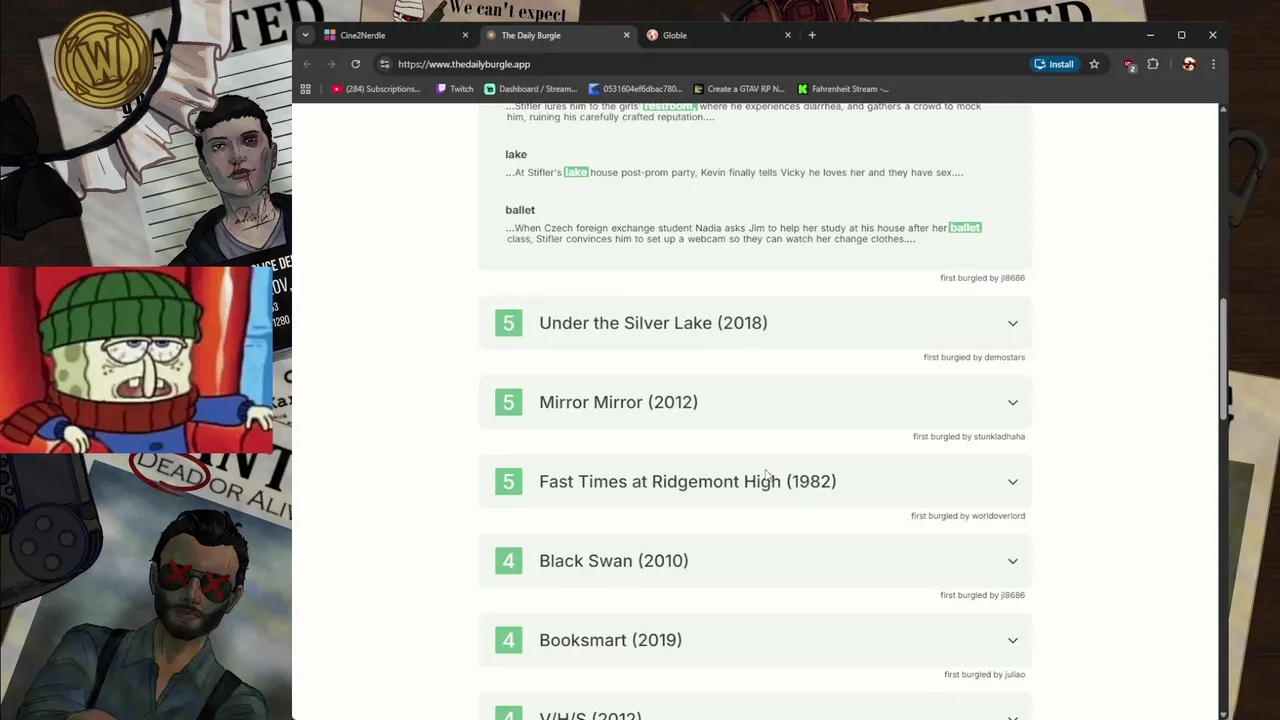
Task: Install The Daily Burgle app
Action: coord(1054,64)
